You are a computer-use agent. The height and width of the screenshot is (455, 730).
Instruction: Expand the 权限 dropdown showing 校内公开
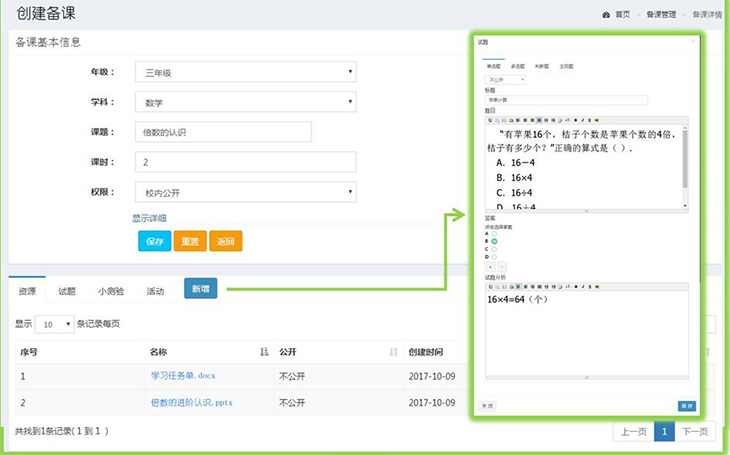(x=245, y=192)
